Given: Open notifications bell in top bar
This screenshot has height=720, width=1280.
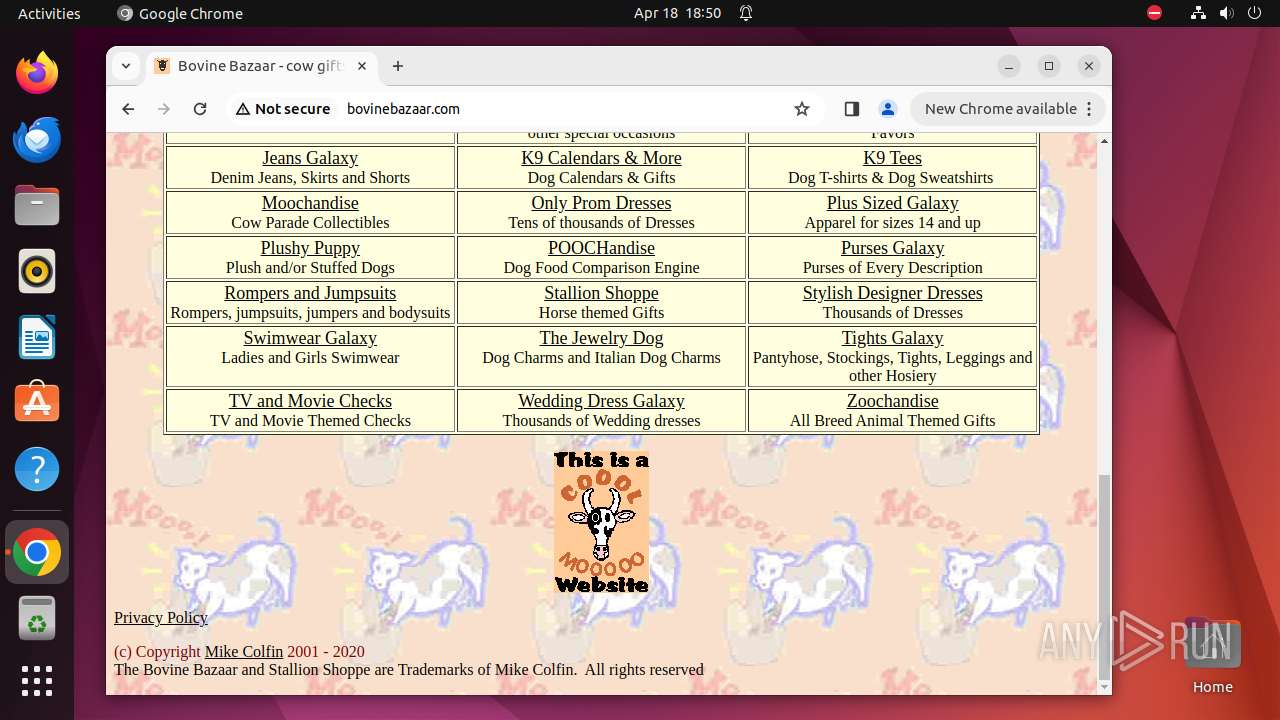Looking at the screenshot, I should 746,13.
